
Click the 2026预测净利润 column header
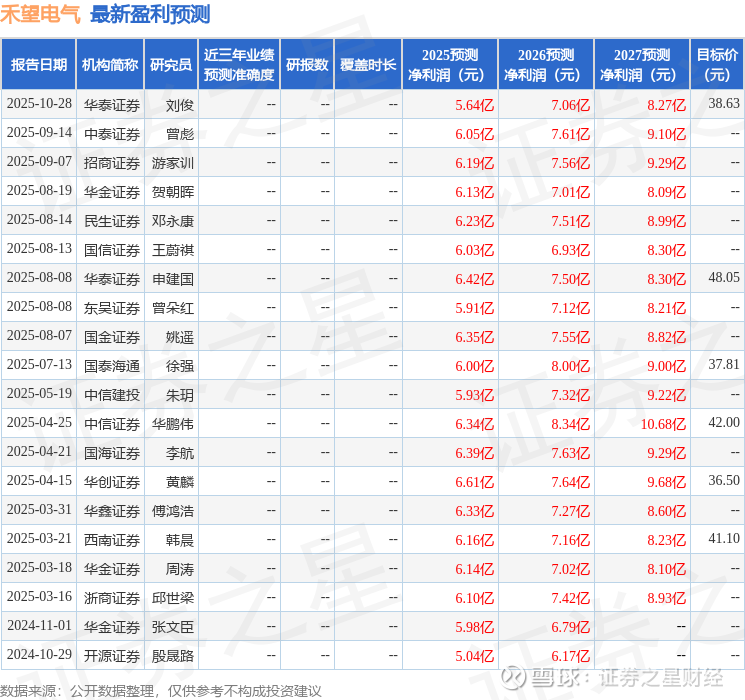[546, 65]
